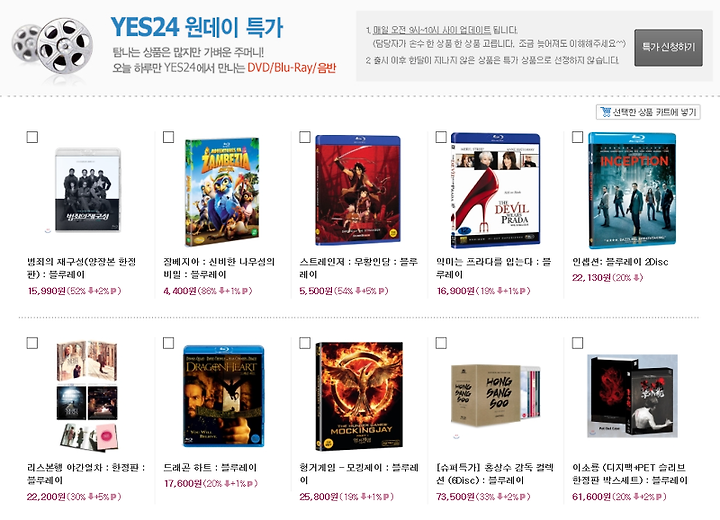720x520 pixels.
Task: Click the 스트레인저 : 무황인담 title link
Action: pos(359,268)
